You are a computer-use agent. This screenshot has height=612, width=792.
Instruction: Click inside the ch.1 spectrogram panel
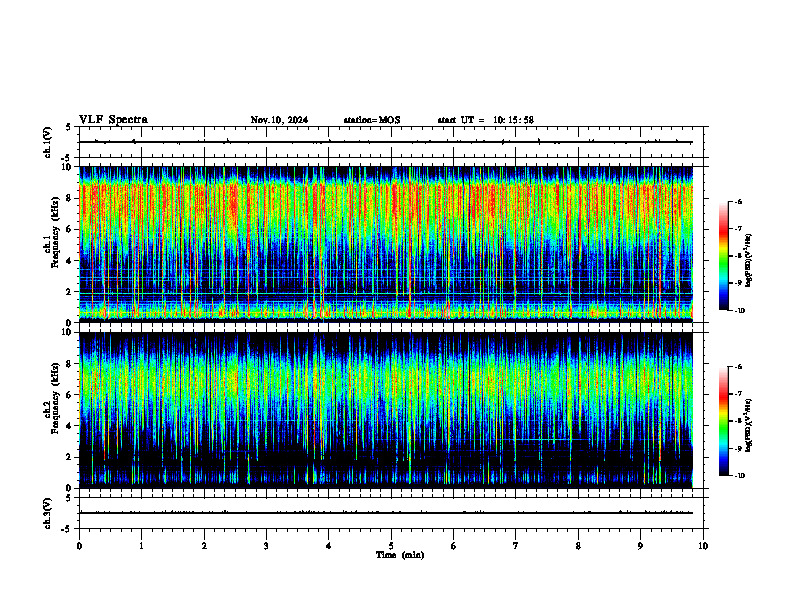[x=386, y=244]
